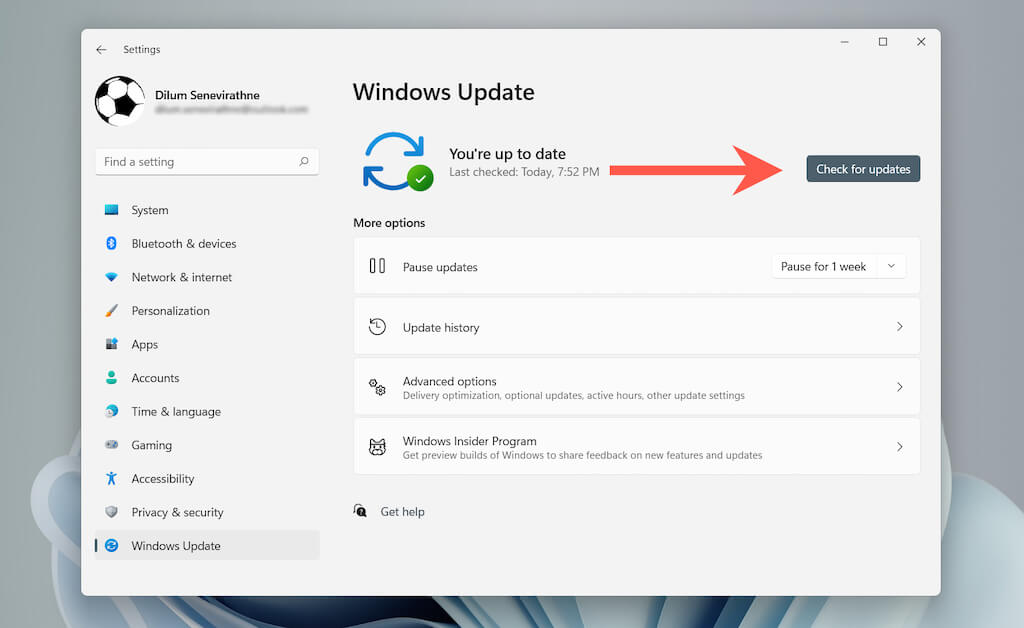Click the Bluetooth icon in sidebar
This screenshot has width=1024, height=628.
[x=112, y=243]
